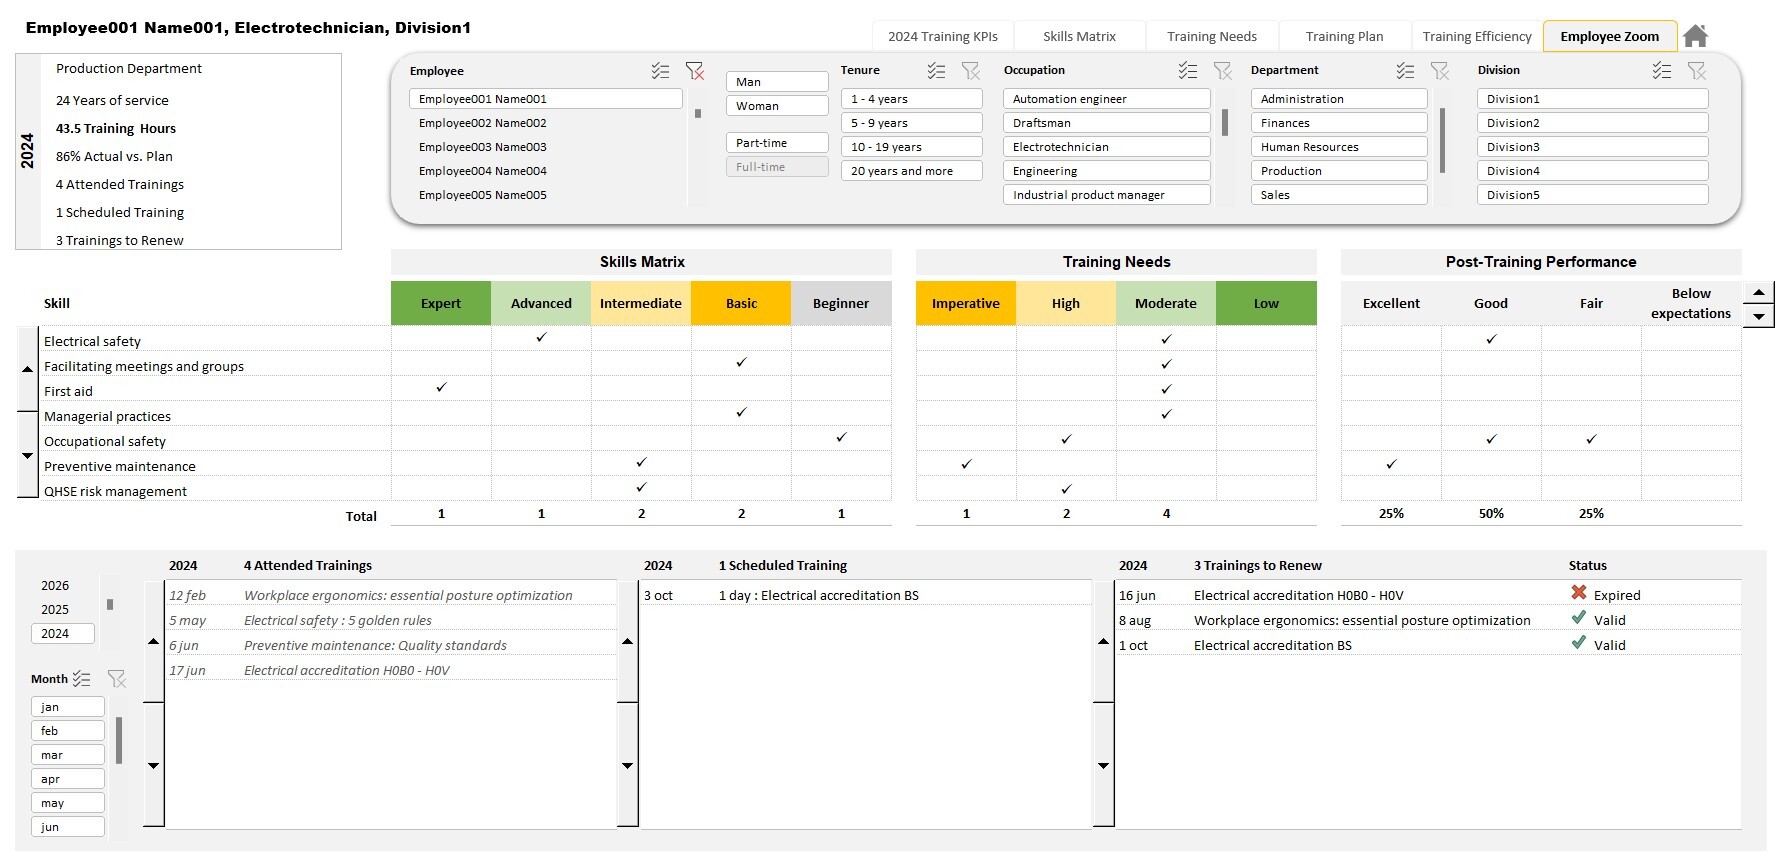Click the Department slicer scrollbar
This screenshot has width=1786, height=864.
coord(1442,140)
